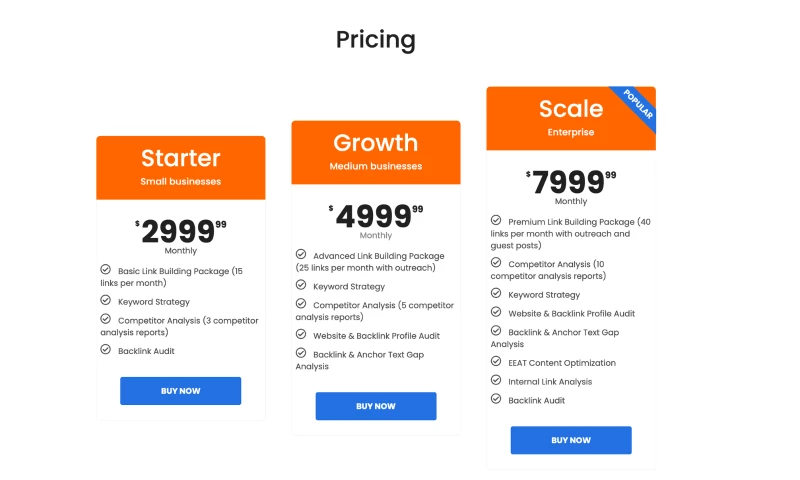Screen dimensions: 800x480
Task: Click the $7999.99 Scale price
Action: coord(570,182)
